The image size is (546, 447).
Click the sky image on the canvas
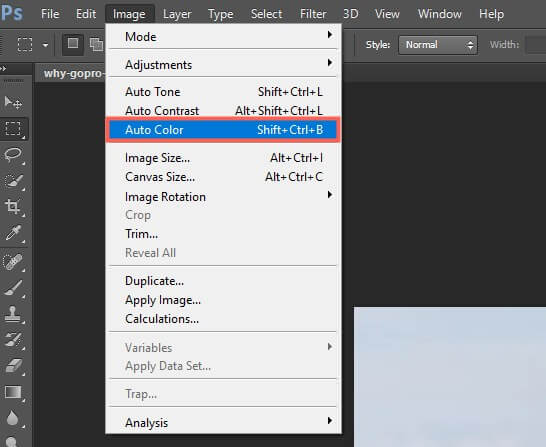[450, 377]
